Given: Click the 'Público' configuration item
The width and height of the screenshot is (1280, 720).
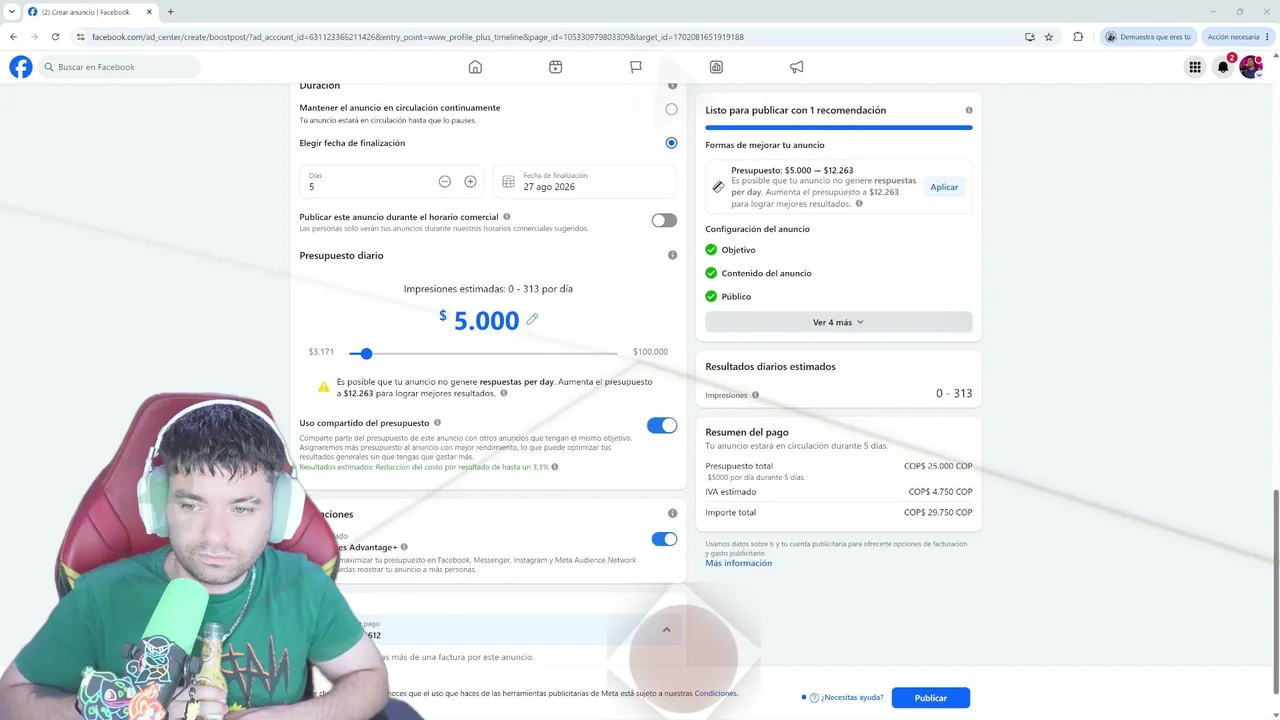Looking at the screenshot, I should pos(736,296).
